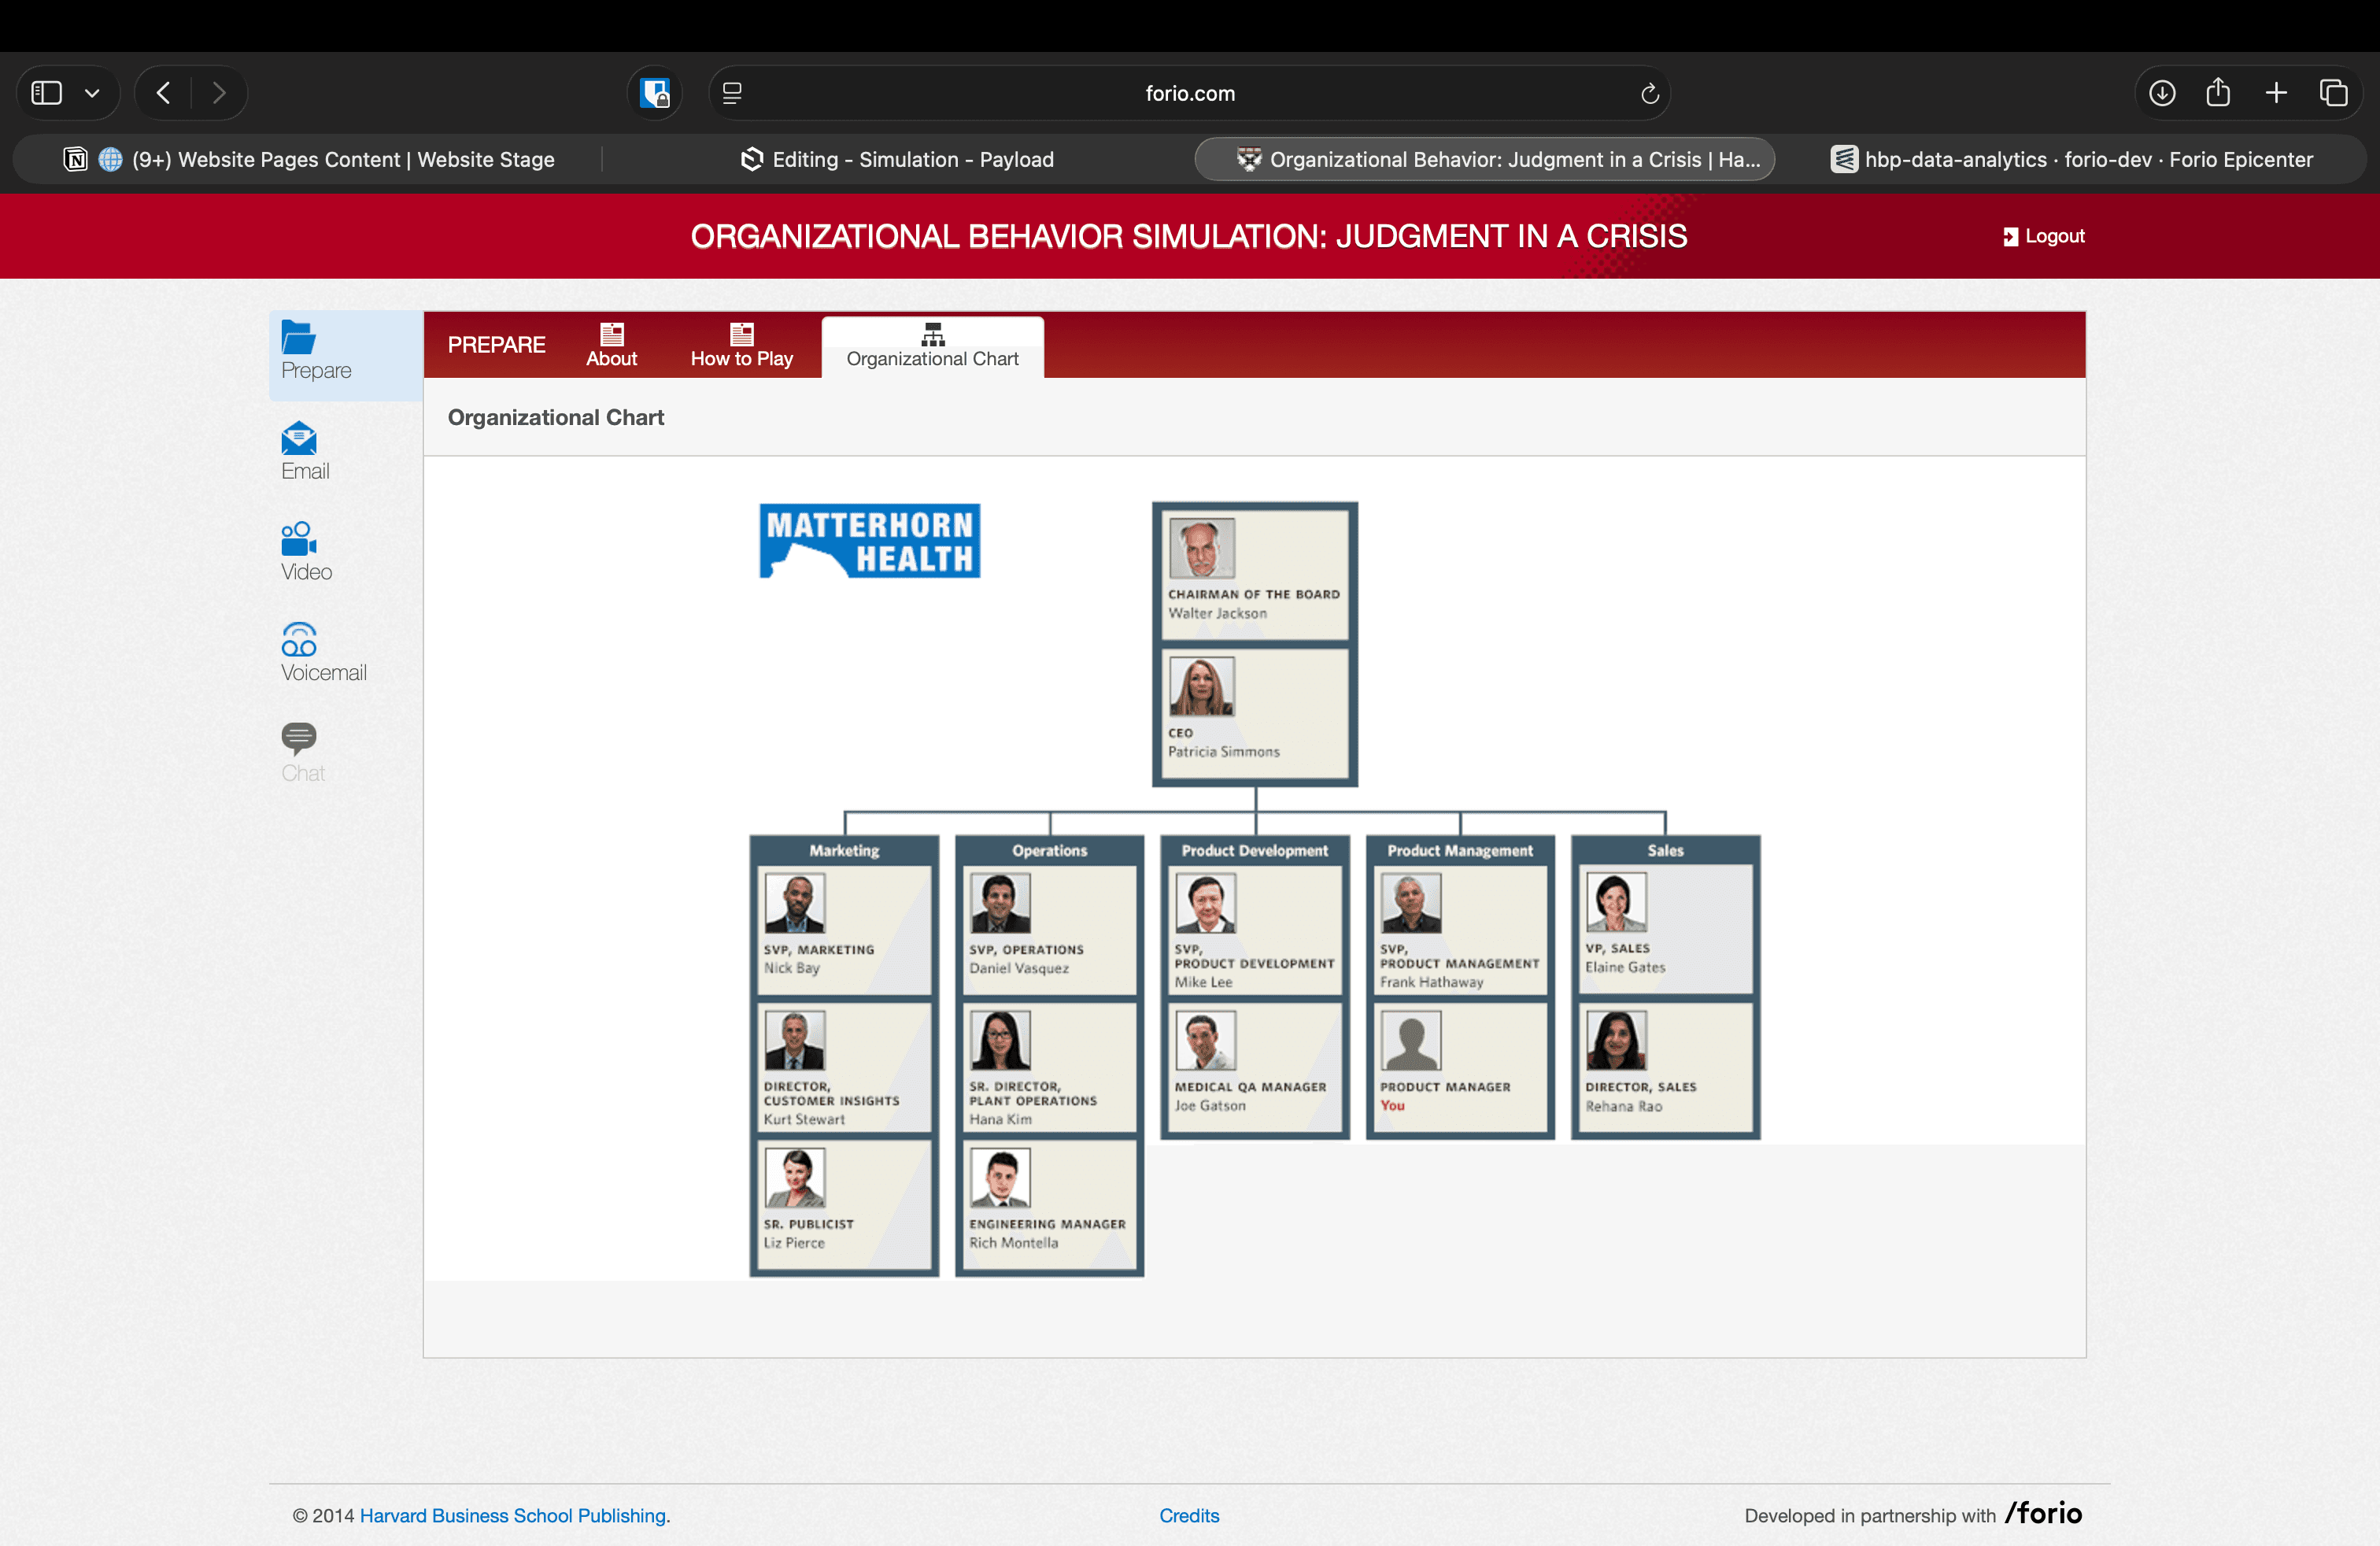Click the Safari share icon
Viewport: 2380px width, 1546px height.
coord(2218,93)
